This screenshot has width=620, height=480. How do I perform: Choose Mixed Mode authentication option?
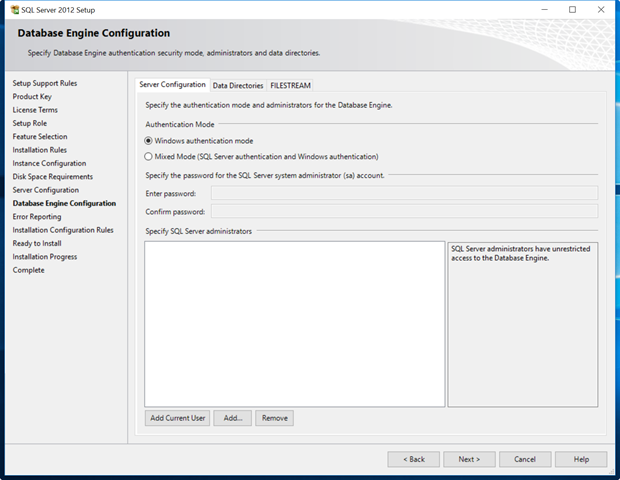coord(149,157)
